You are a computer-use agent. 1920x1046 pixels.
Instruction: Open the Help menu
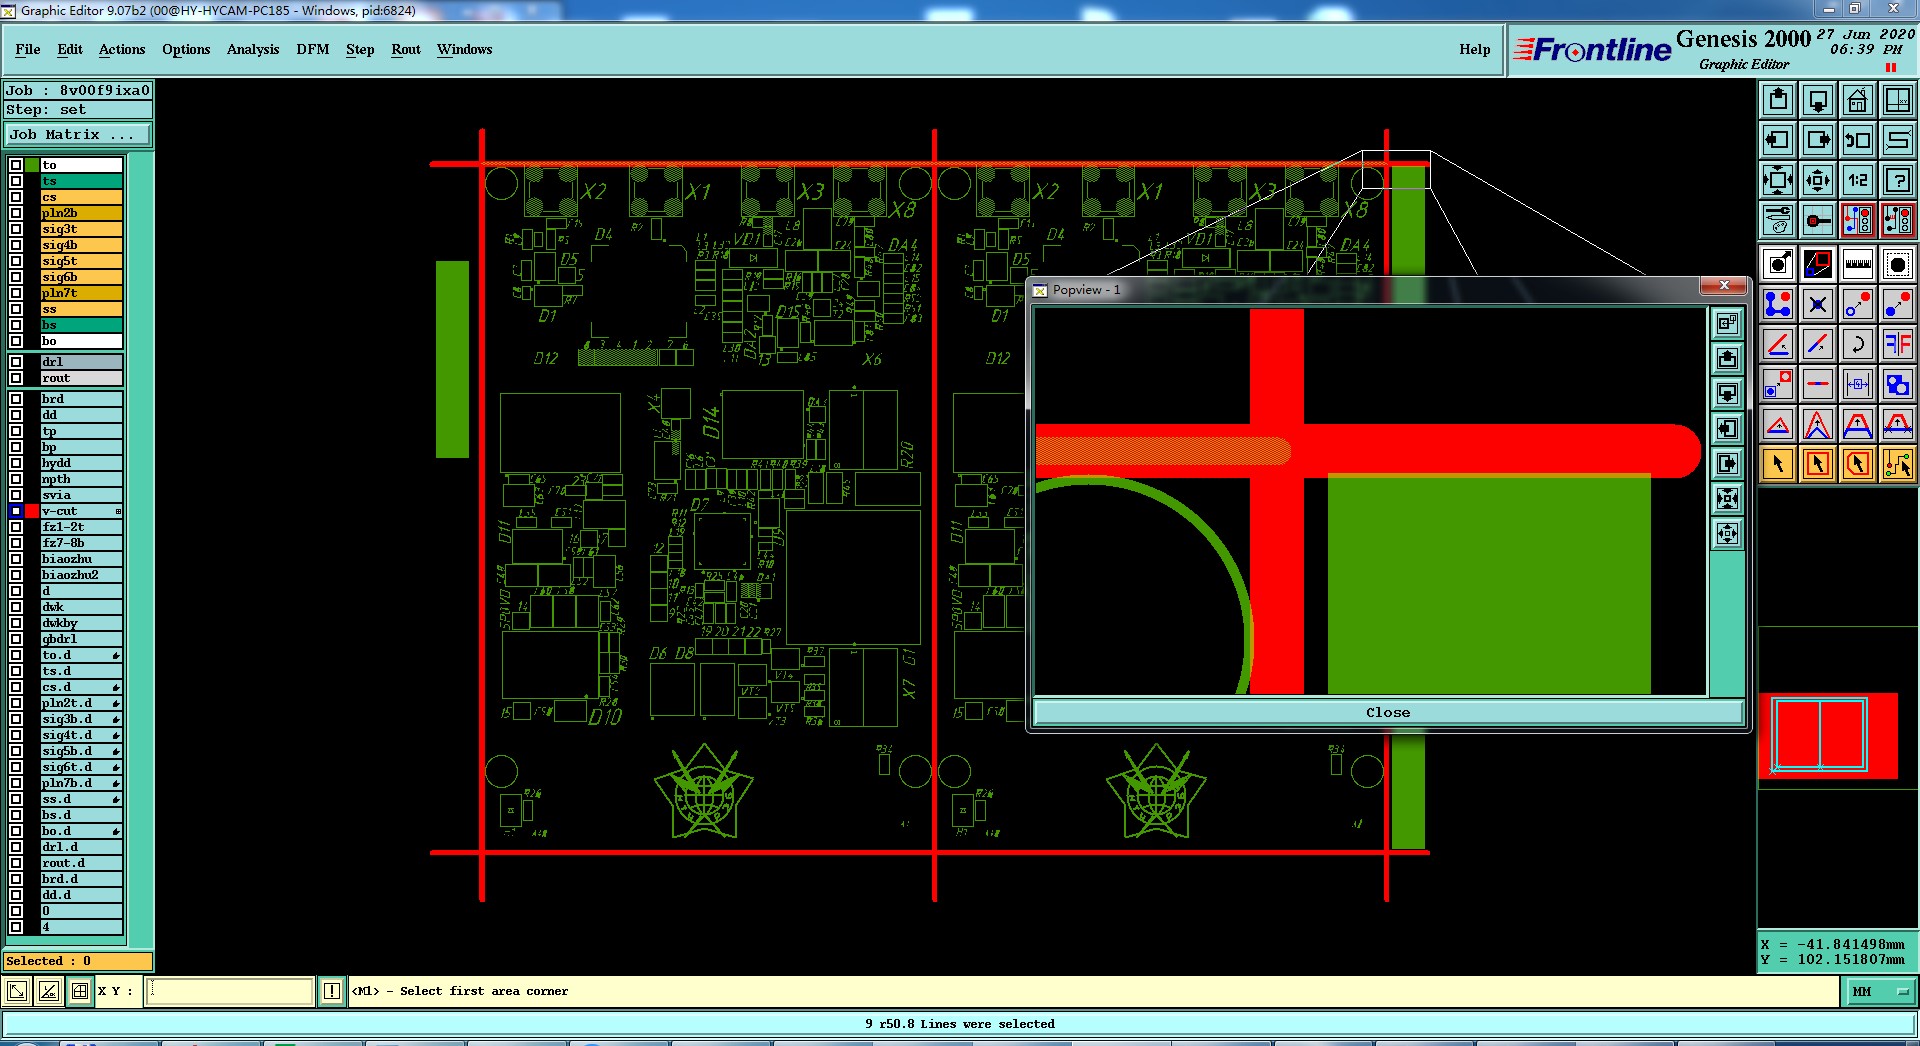(1474, 49)
